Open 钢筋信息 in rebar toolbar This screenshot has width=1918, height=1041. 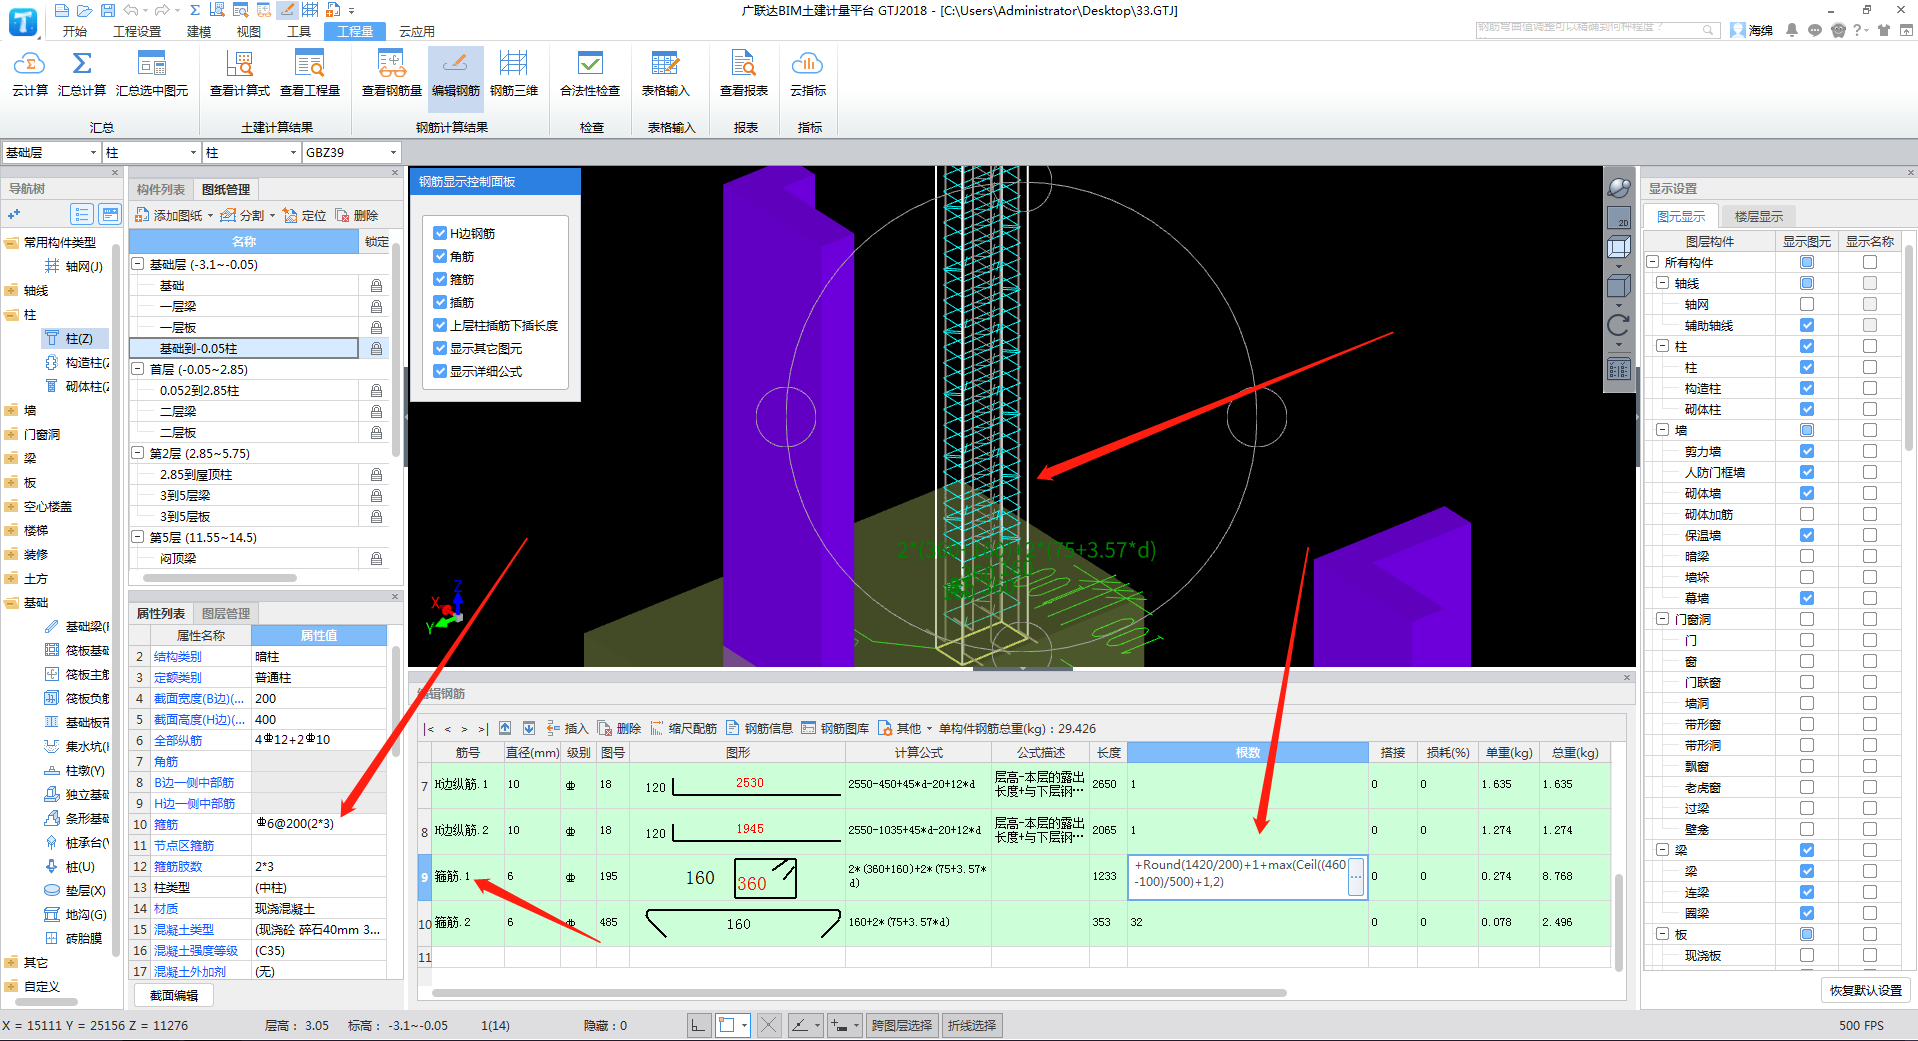760,728
